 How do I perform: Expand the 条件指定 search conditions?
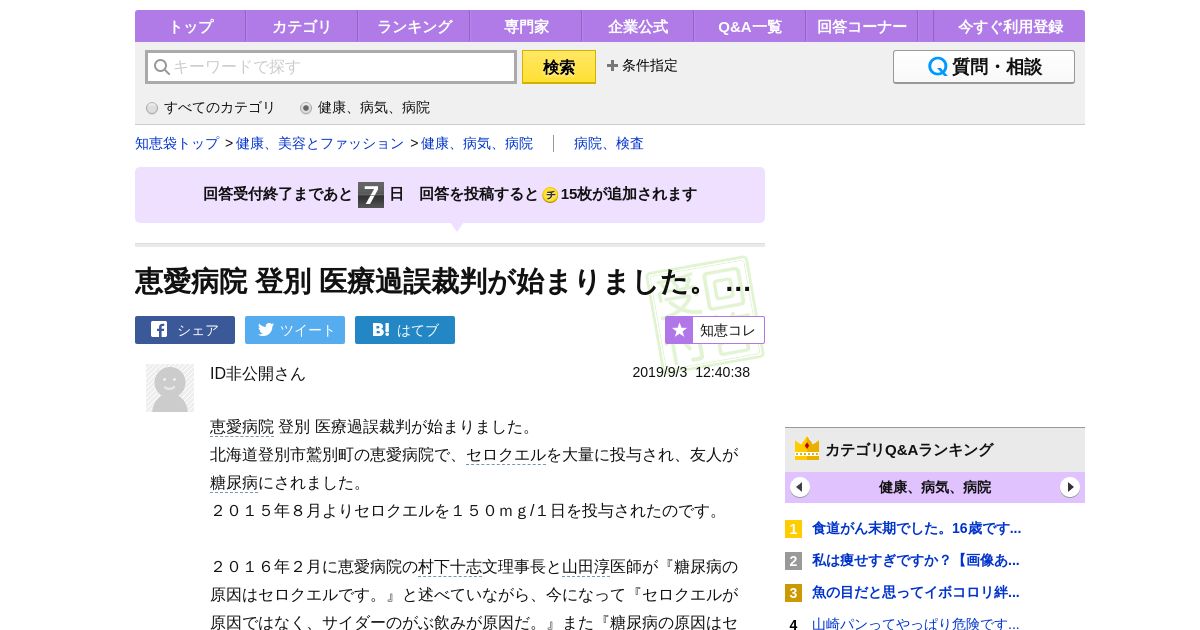(x=642, y=66)
